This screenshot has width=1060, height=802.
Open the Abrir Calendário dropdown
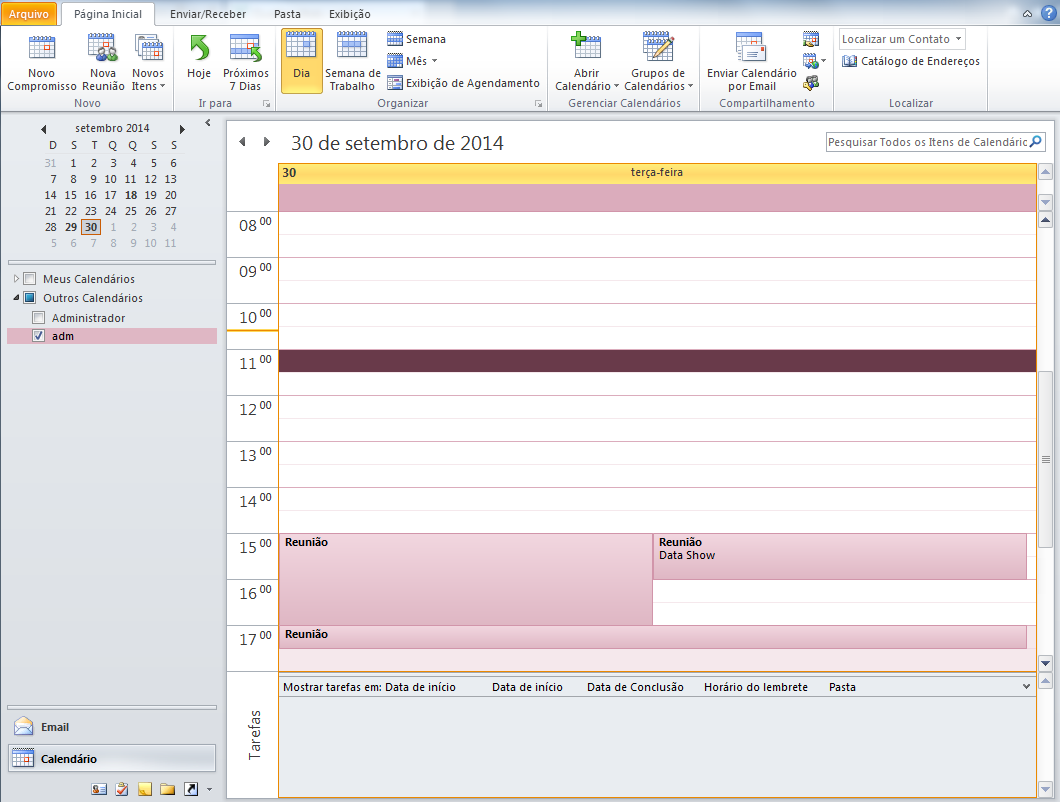click(587, 80)
